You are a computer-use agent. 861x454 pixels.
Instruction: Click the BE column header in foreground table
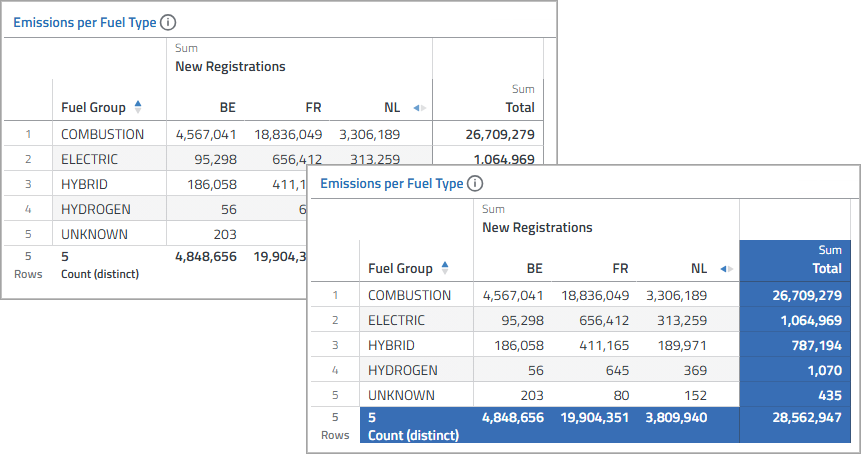pos(535,269)
